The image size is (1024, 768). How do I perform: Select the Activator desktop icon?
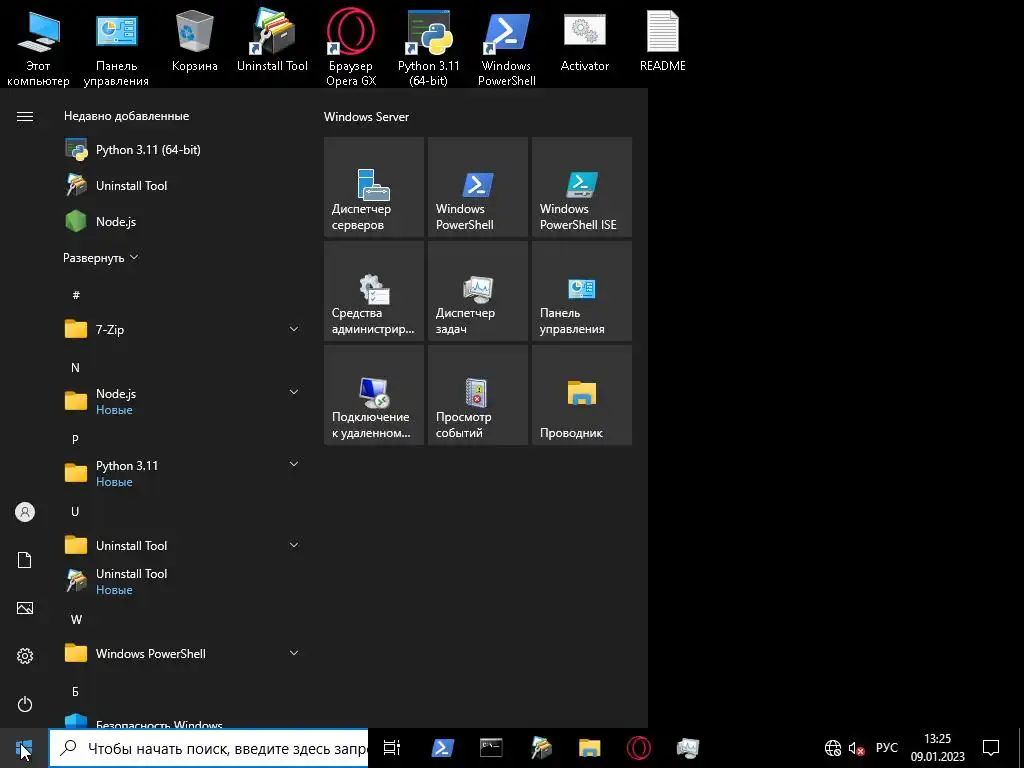click(584, 40)
